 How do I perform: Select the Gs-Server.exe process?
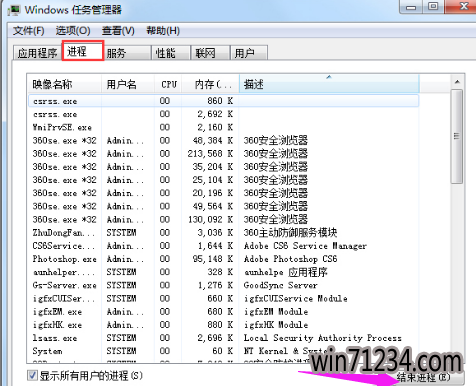click(223, 285)
